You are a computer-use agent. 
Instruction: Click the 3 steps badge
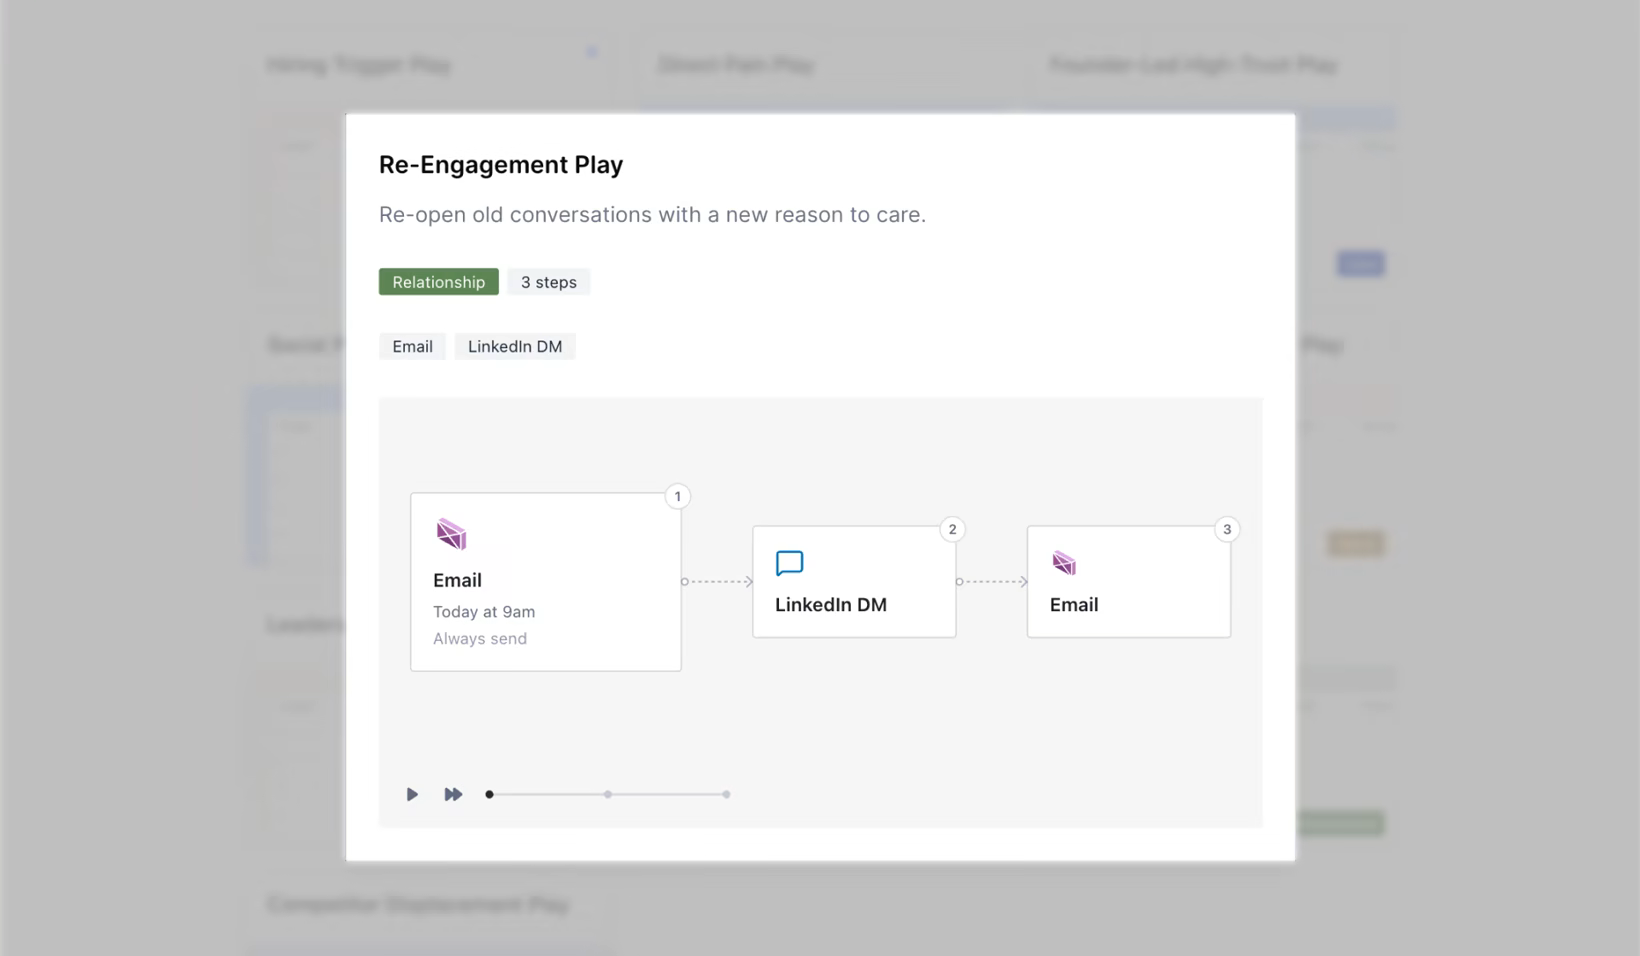point(549,282)
